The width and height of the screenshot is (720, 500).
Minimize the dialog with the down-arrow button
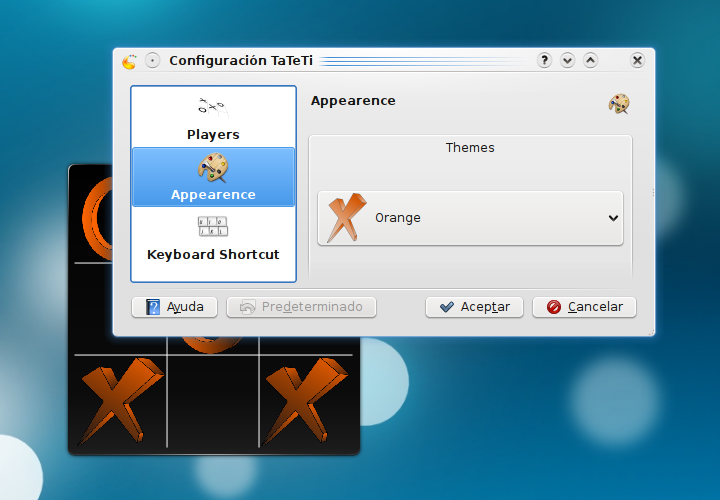click(x=568, y=60)
